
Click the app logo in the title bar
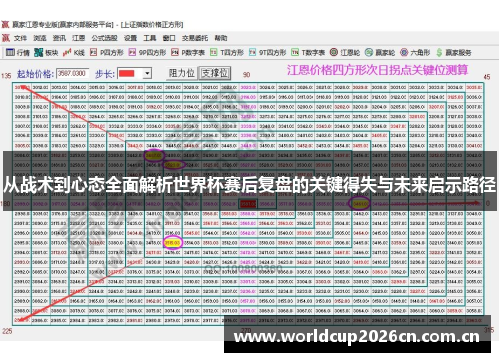point(5,24)
